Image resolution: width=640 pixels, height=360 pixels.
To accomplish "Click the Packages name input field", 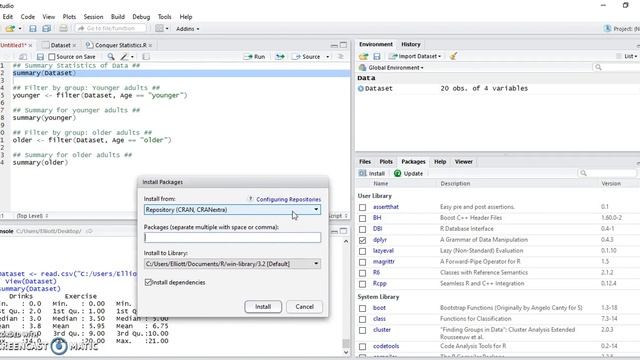I will click(232, 237).
